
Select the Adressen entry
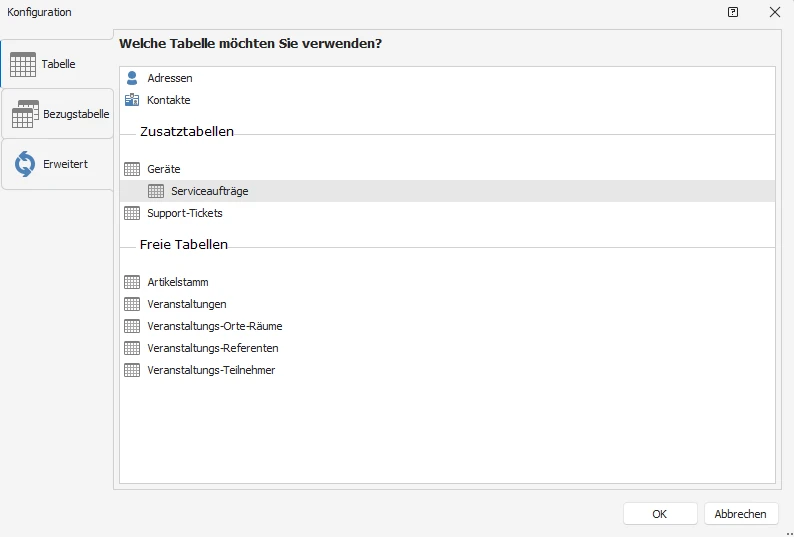point(447,78)
